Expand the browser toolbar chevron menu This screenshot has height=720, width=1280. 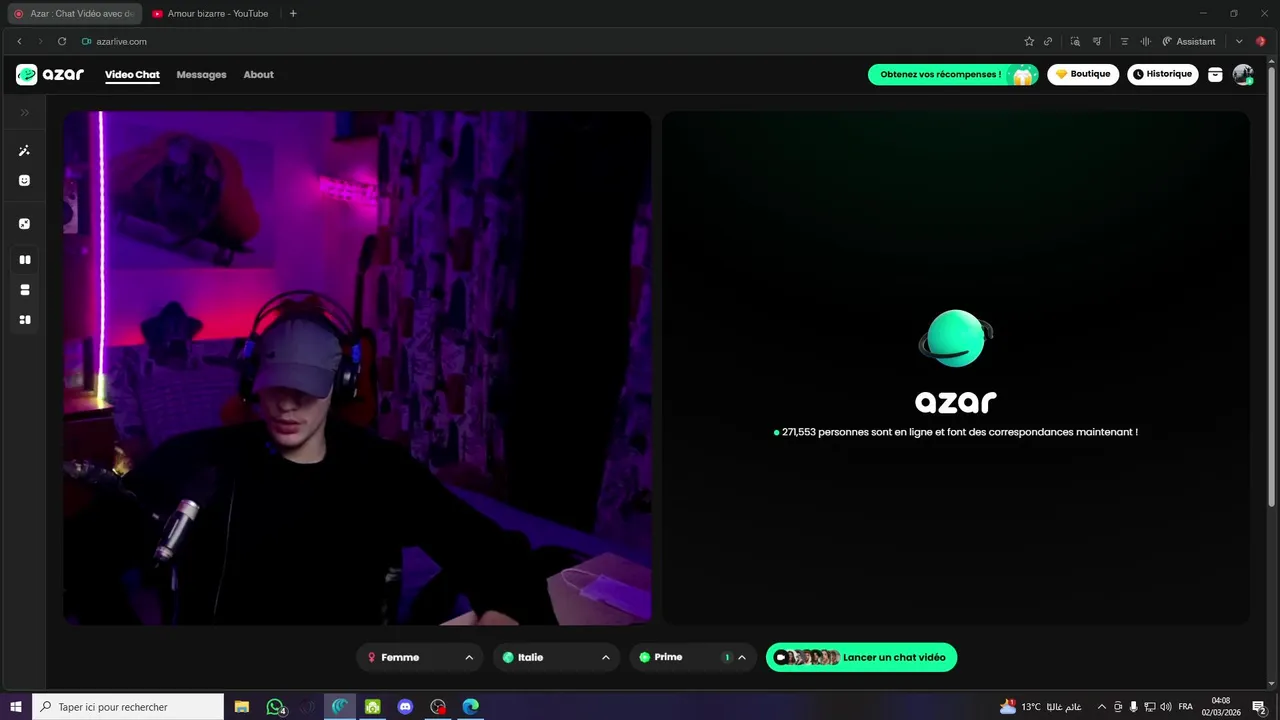[x=1239, y=41]
